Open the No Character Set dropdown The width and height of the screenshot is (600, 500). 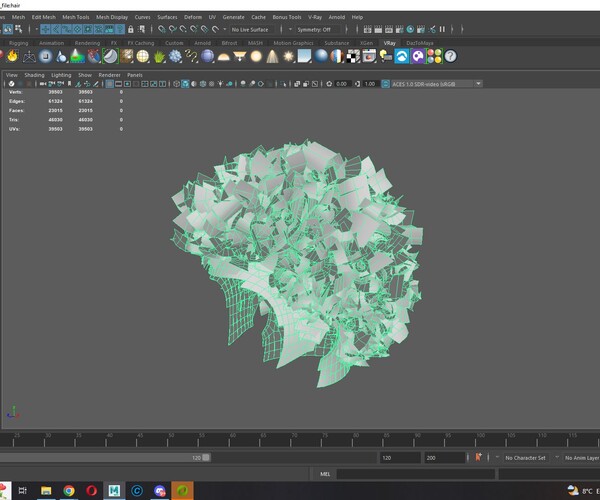point(525,458)
